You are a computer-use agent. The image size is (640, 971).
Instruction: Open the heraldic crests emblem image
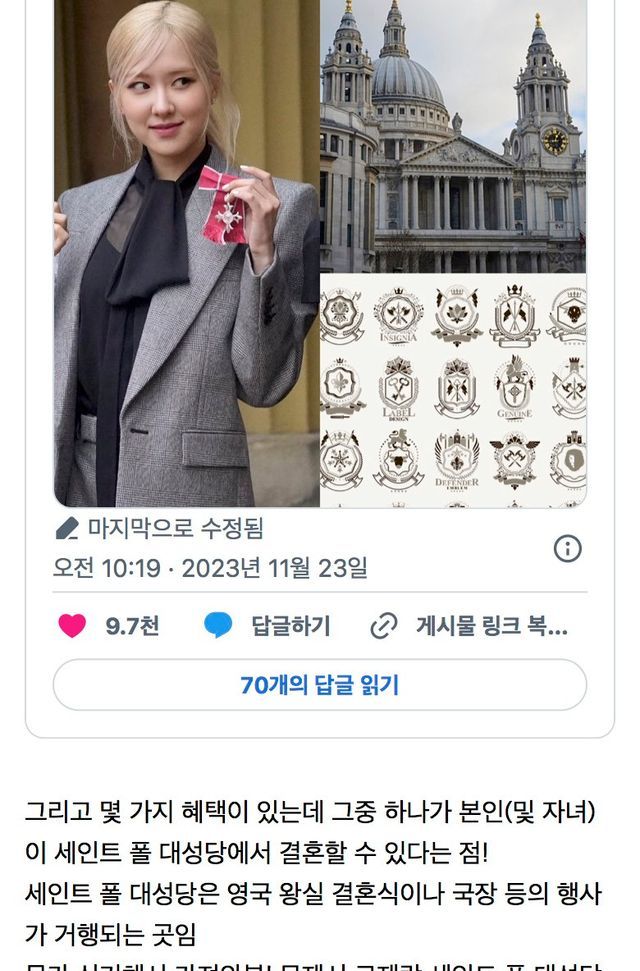(454, 391)
